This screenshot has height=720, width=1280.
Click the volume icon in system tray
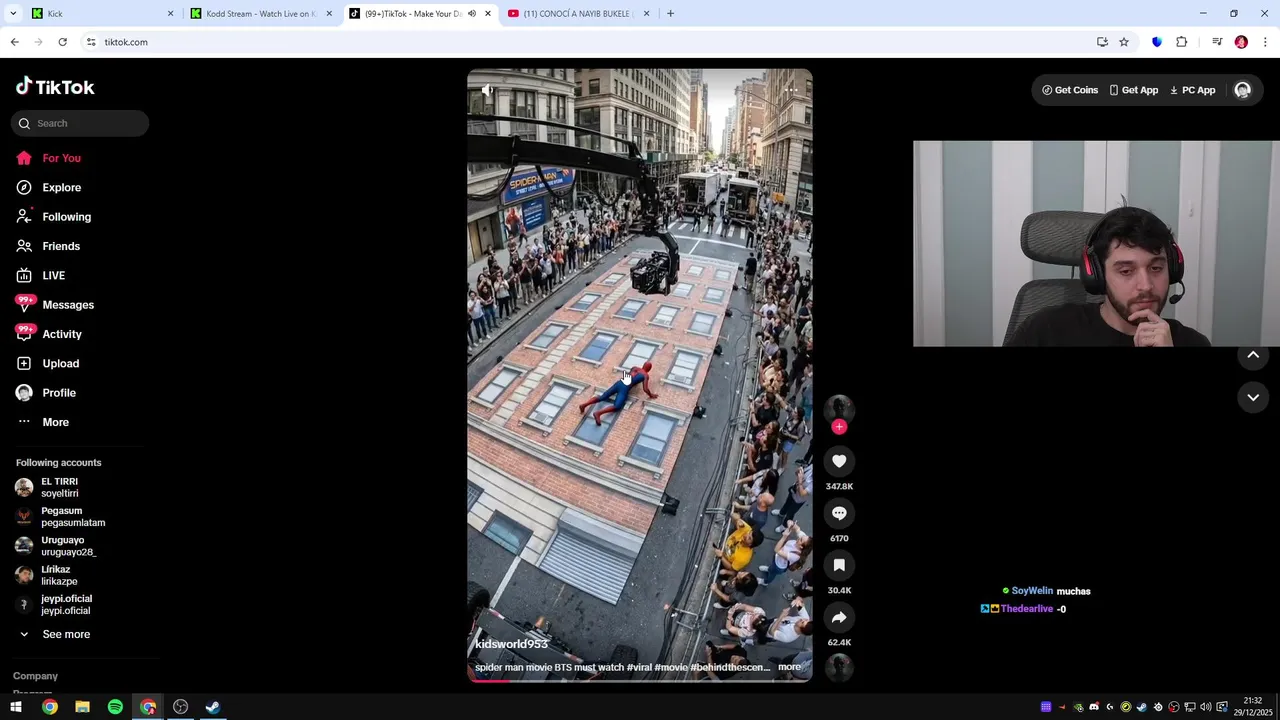1205,707
